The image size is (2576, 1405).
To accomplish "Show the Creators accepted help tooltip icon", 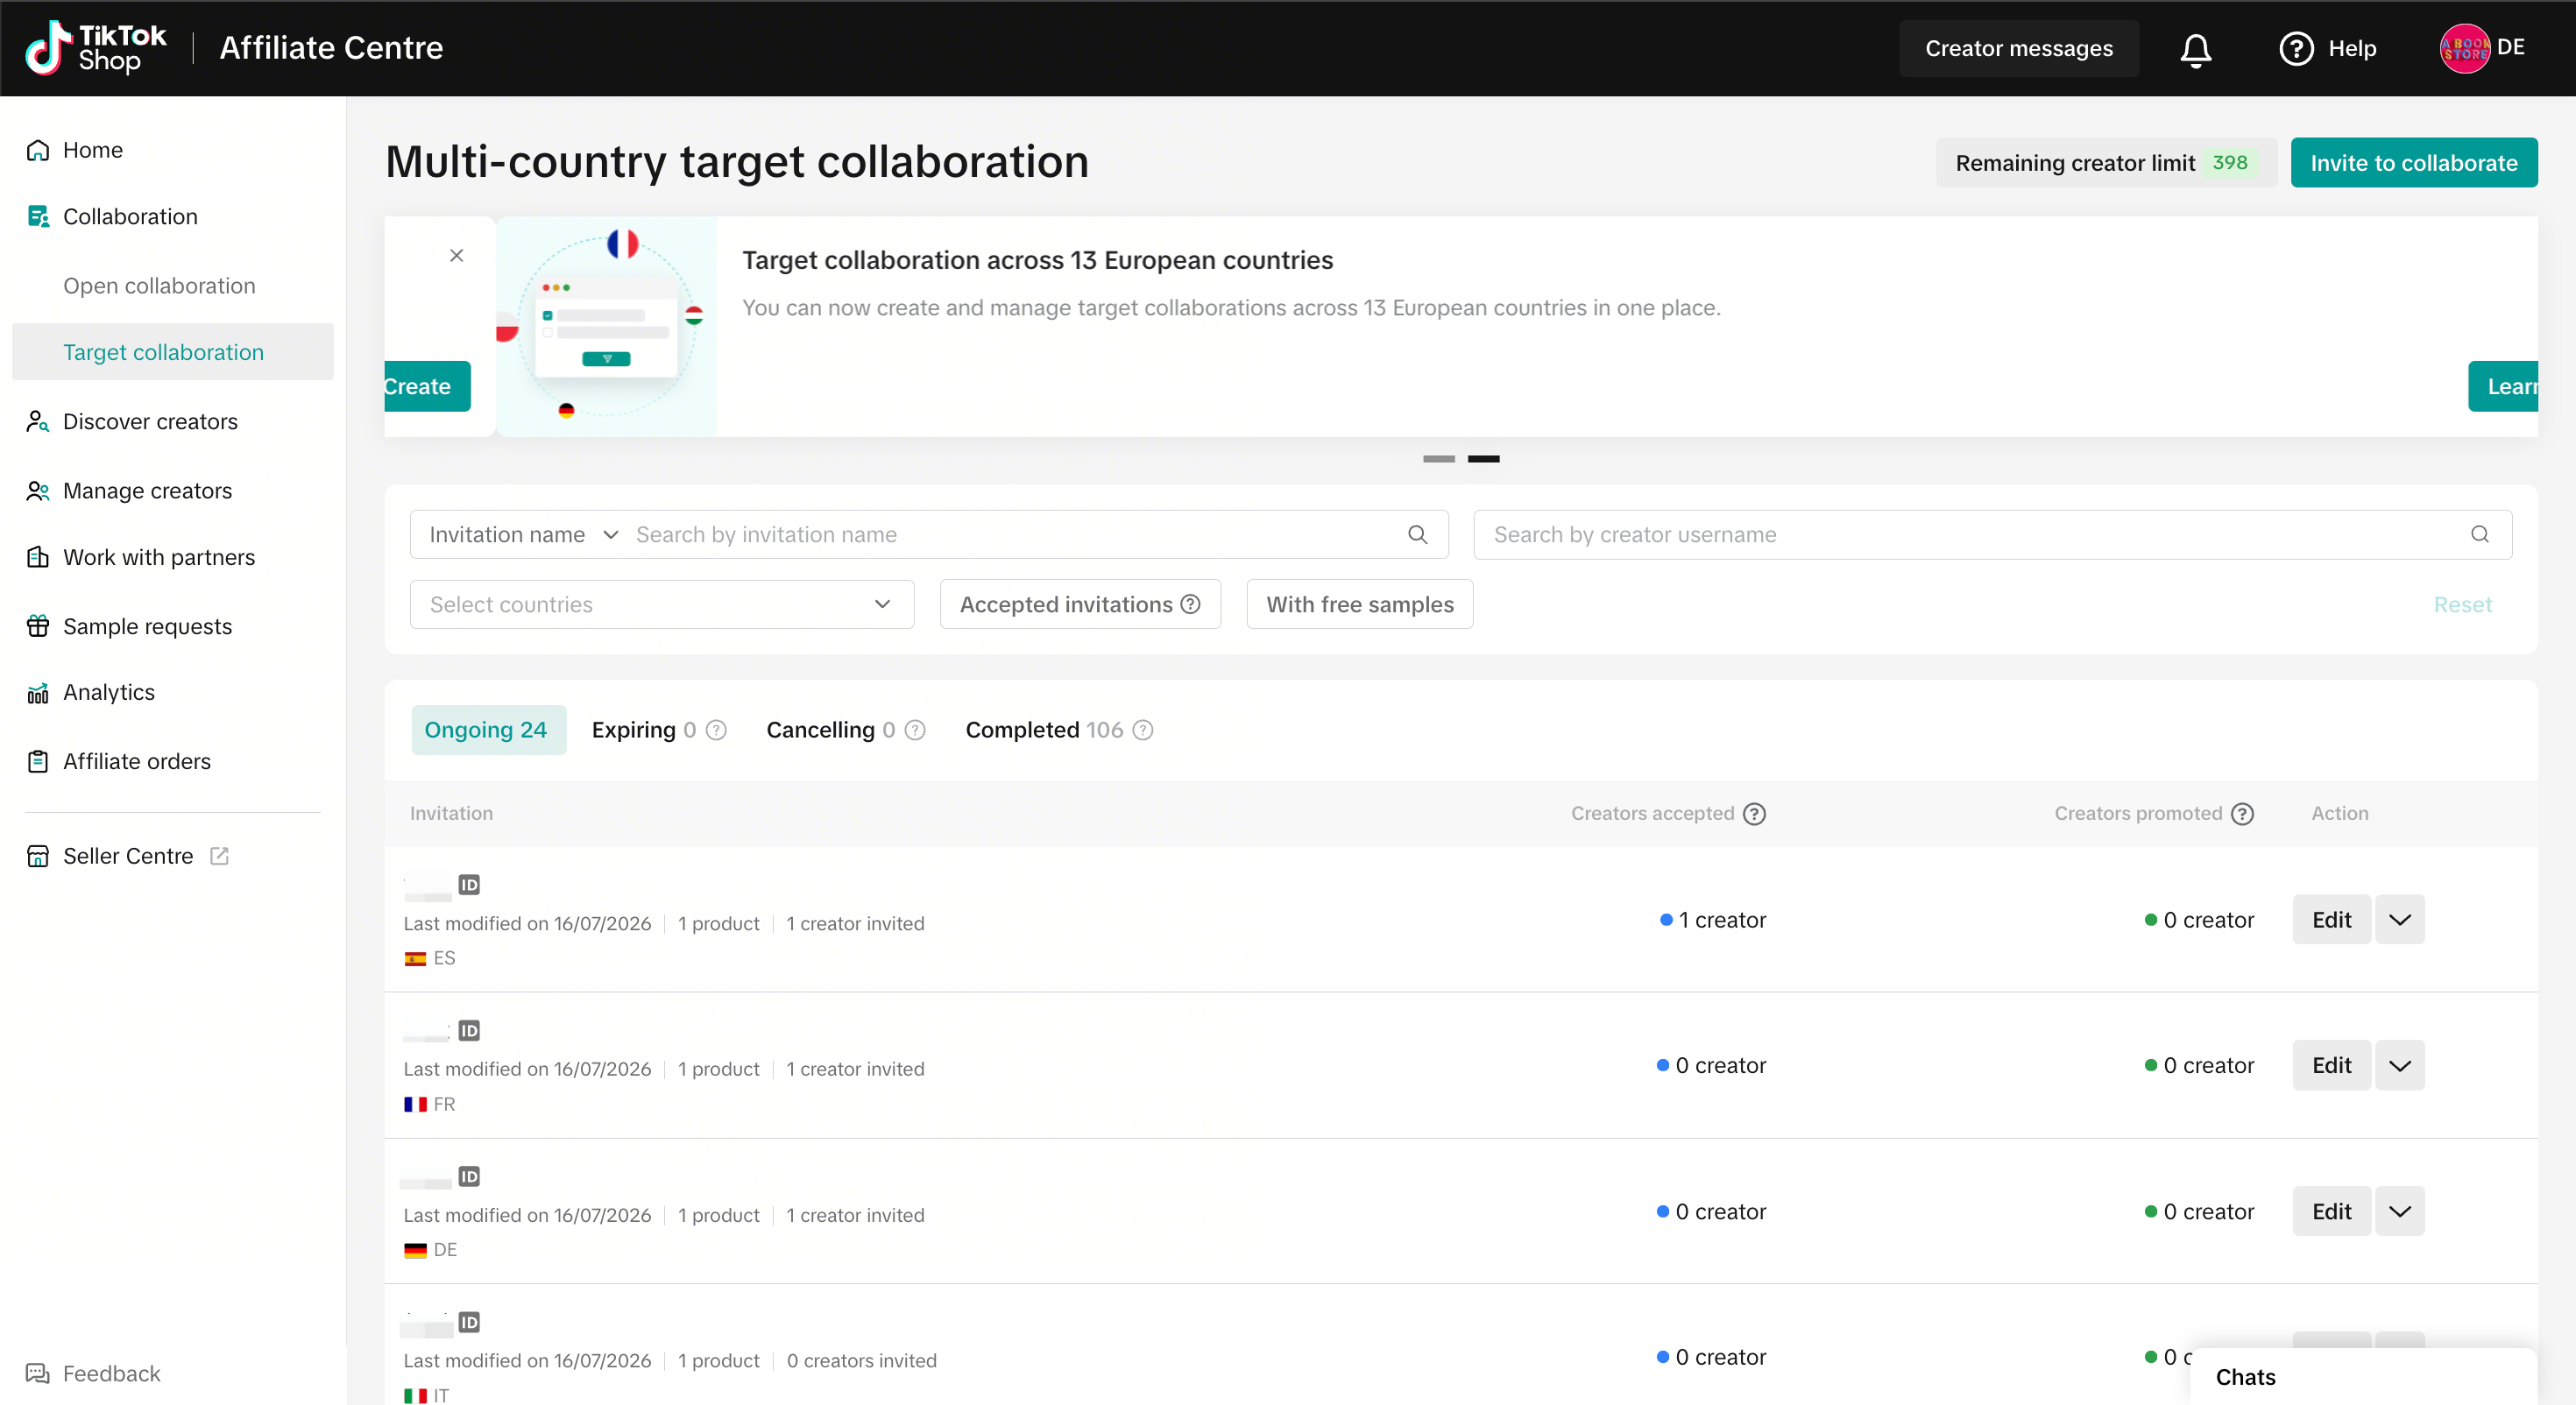I will pos(1754,814).
